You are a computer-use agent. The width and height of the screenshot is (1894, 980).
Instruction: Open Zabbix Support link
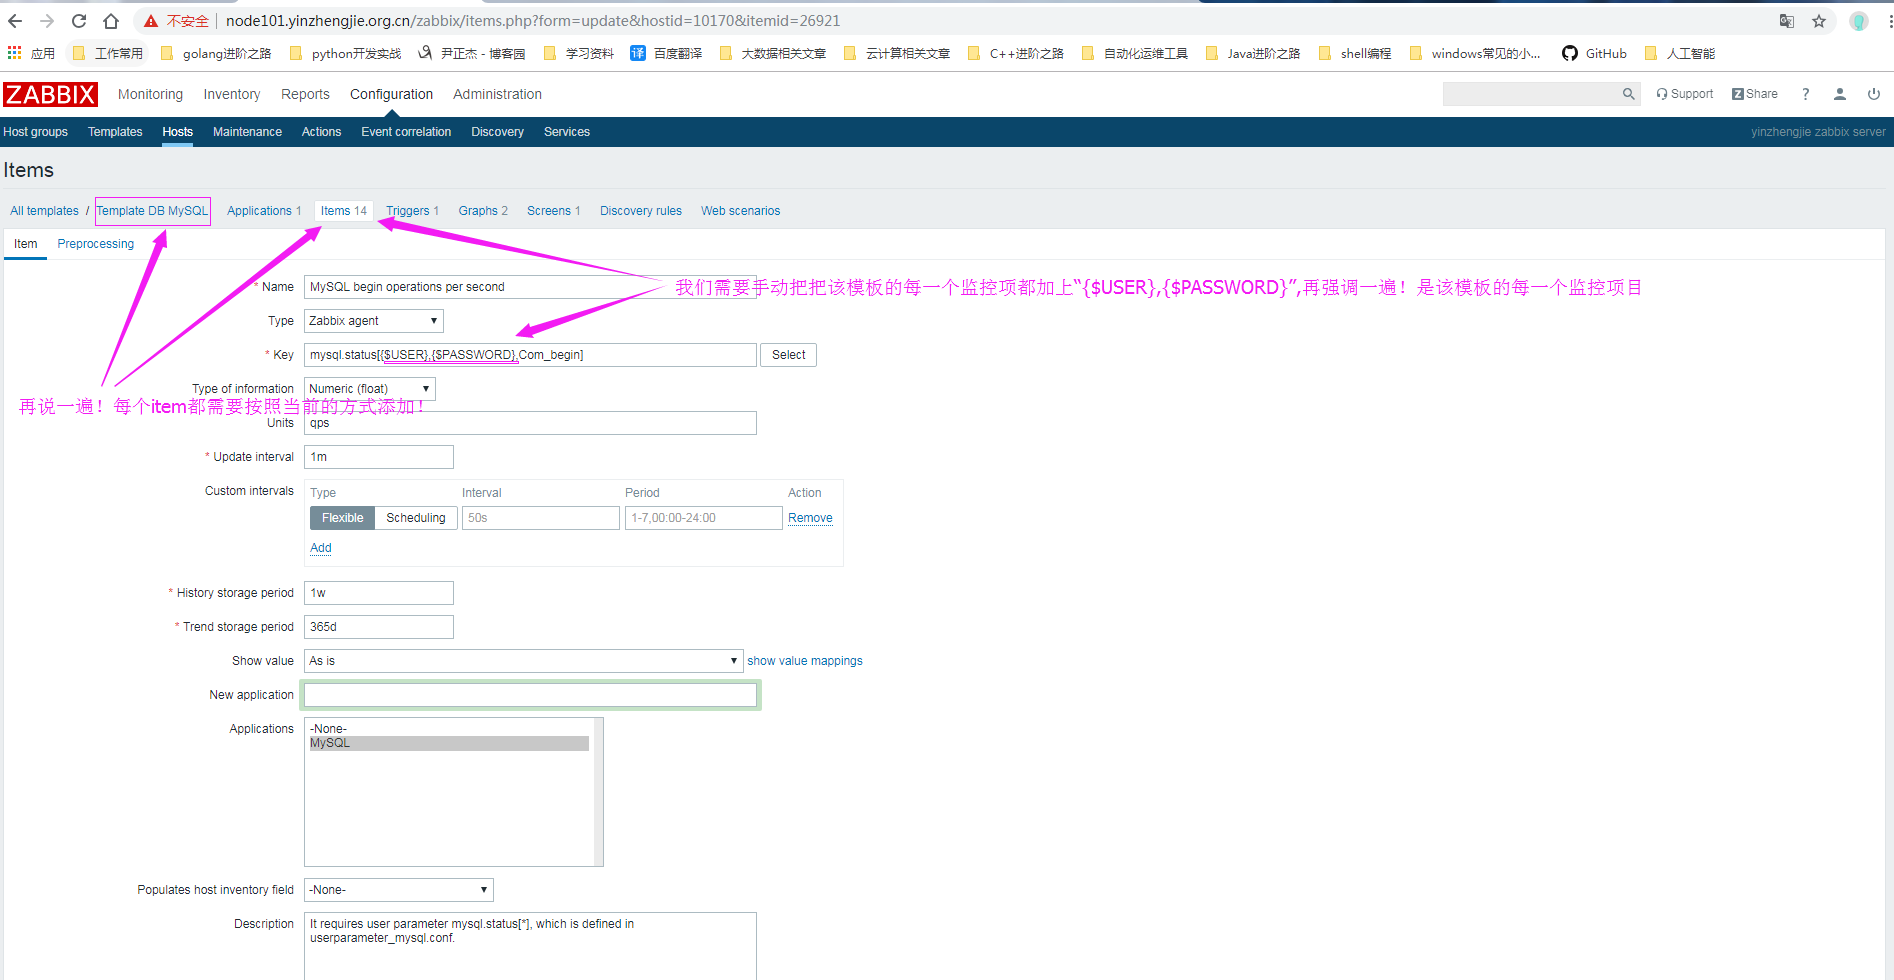tap(1685, 94)
